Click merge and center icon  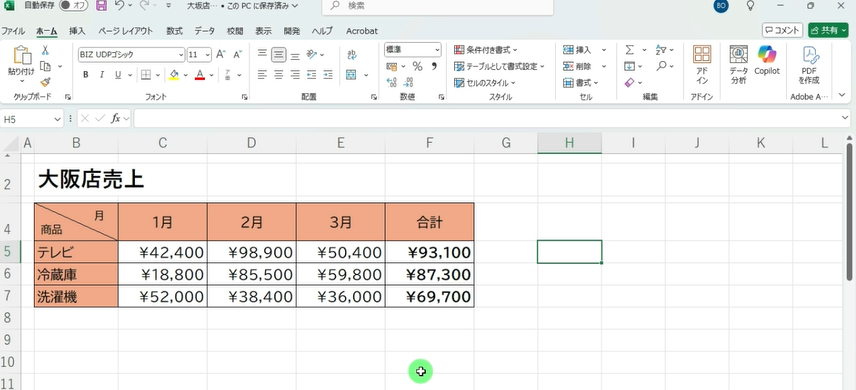pyautogui.click(x=352, y=75)
